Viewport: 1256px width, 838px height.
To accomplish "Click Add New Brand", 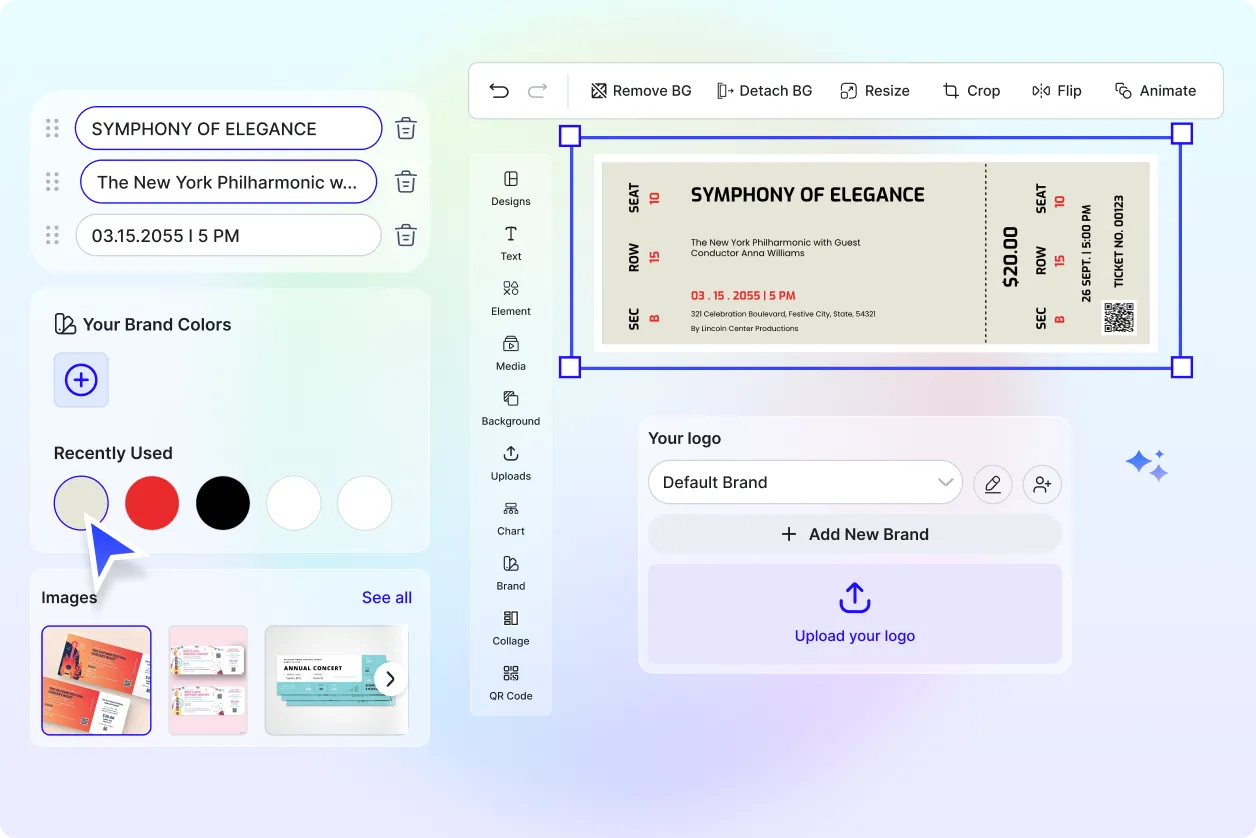I will tap(854, 534).
